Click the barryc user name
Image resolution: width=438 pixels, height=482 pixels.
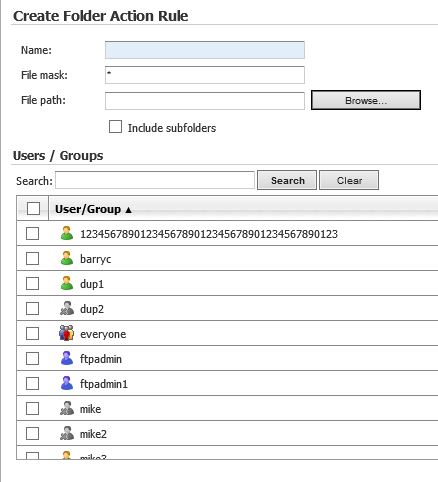96,259
